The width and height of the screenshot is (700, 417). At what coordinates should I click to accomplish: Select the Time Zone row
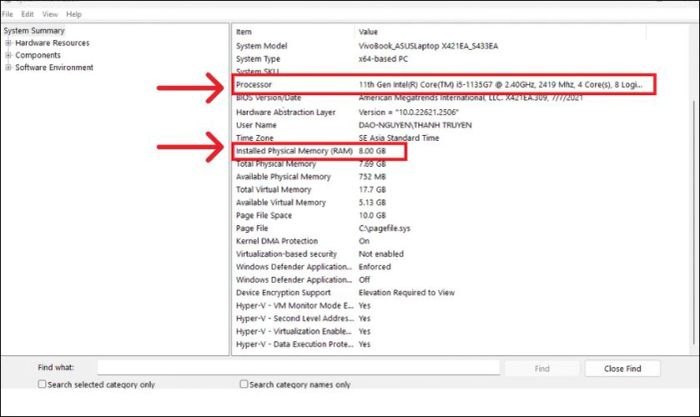440,138
